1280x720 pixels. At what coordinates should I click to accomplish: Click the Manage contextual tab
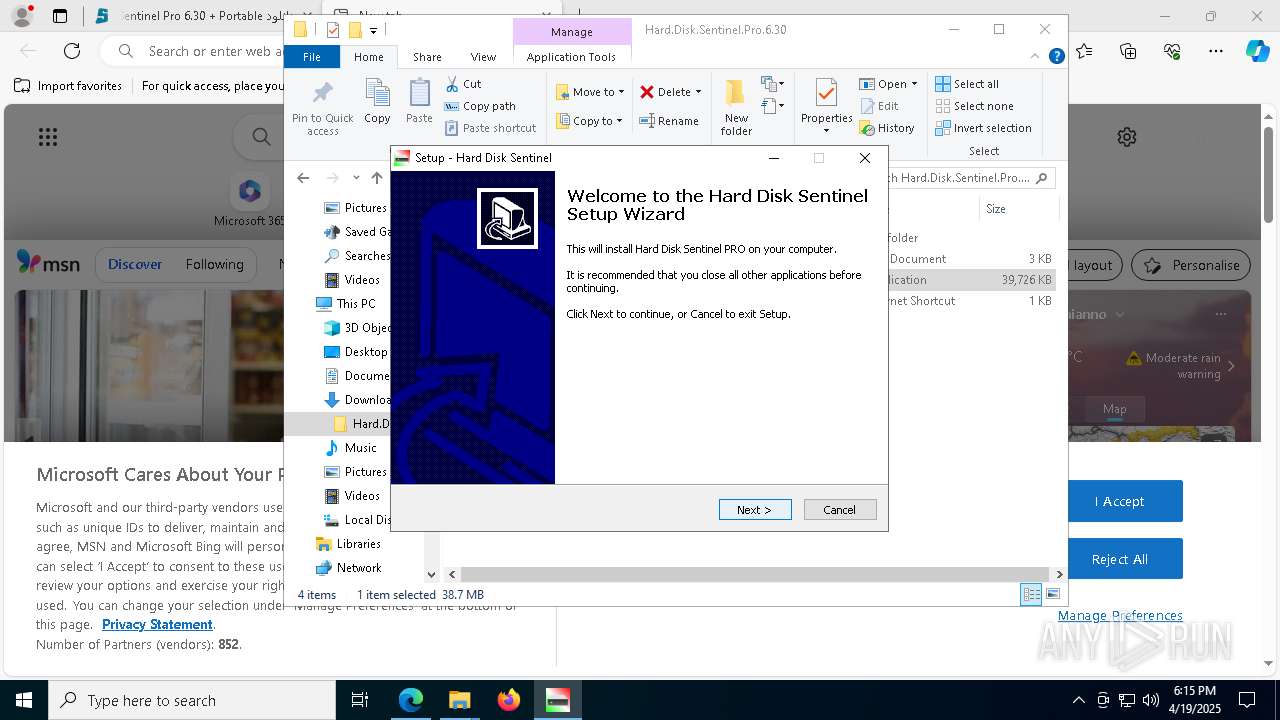click(572, 32)
